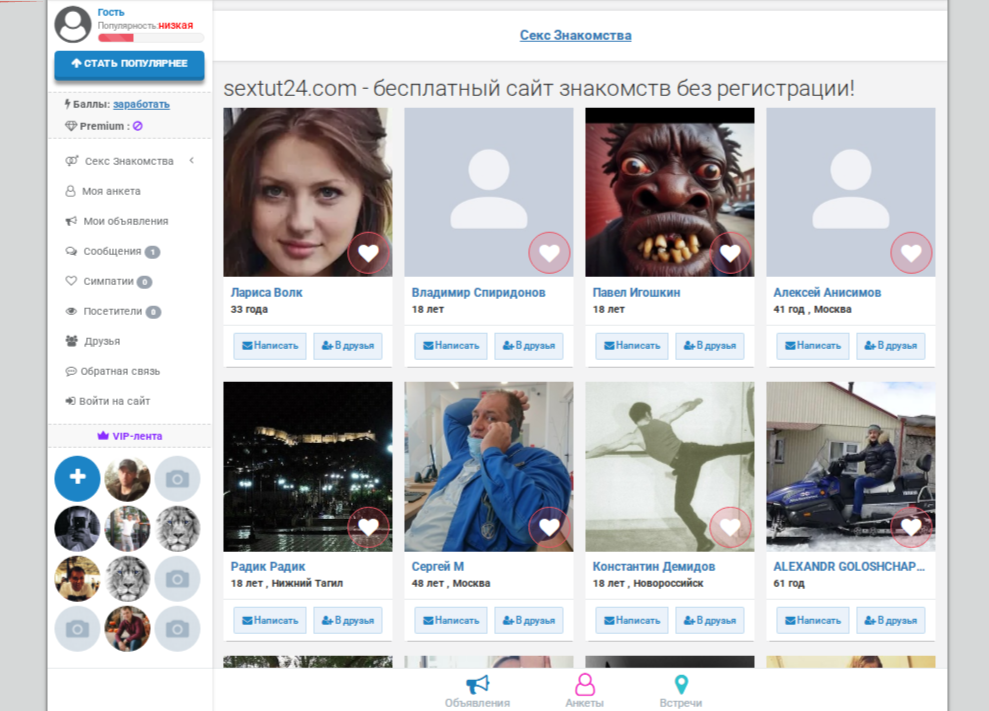Open Лариса Волк profile name link
The height and width of the screenshot is (711, 989).
click(266, 293)
